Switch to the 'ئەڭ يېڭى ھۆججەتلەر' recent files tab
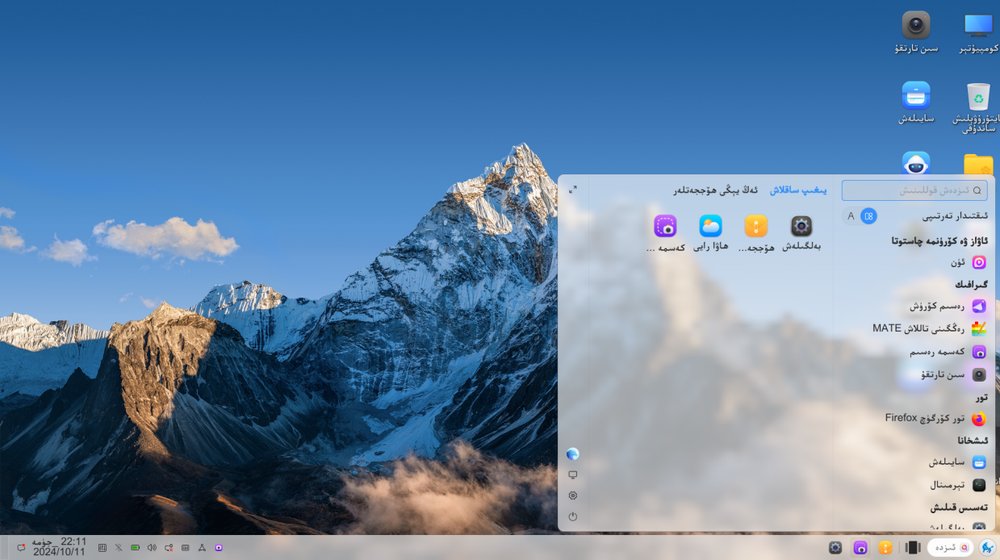Viewport: 1000px width, 560px height. click(714, 189)
